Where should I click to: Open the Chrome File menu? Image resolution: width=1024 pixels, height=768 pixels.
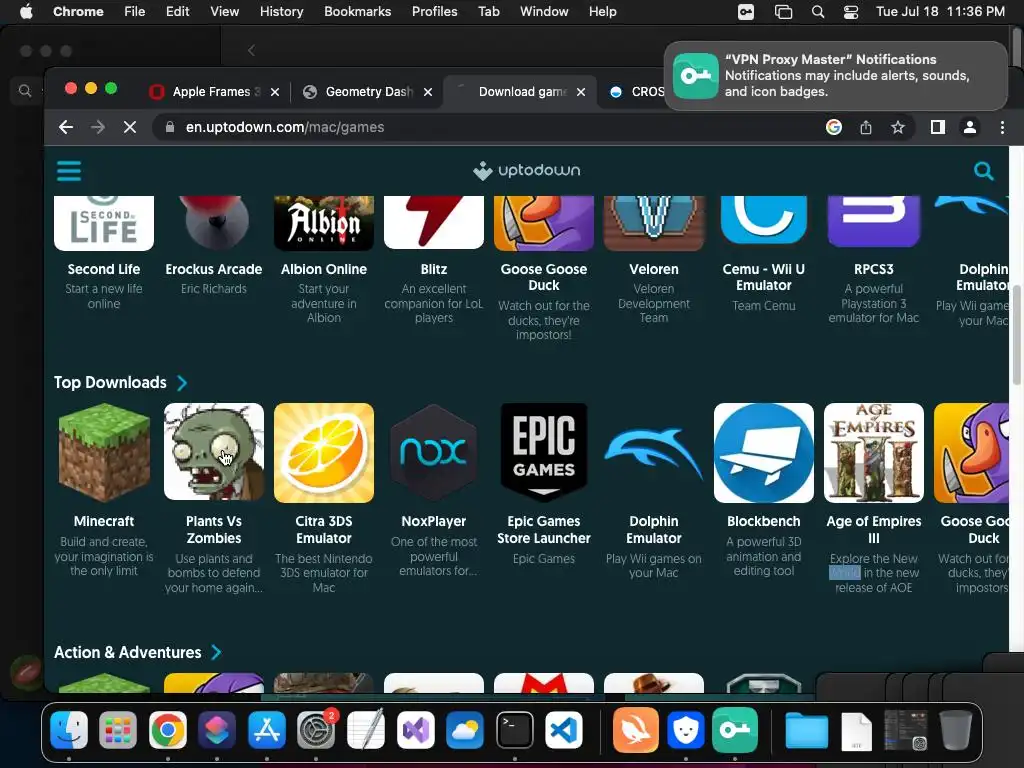pyautogui.click(x=135, y=12)
